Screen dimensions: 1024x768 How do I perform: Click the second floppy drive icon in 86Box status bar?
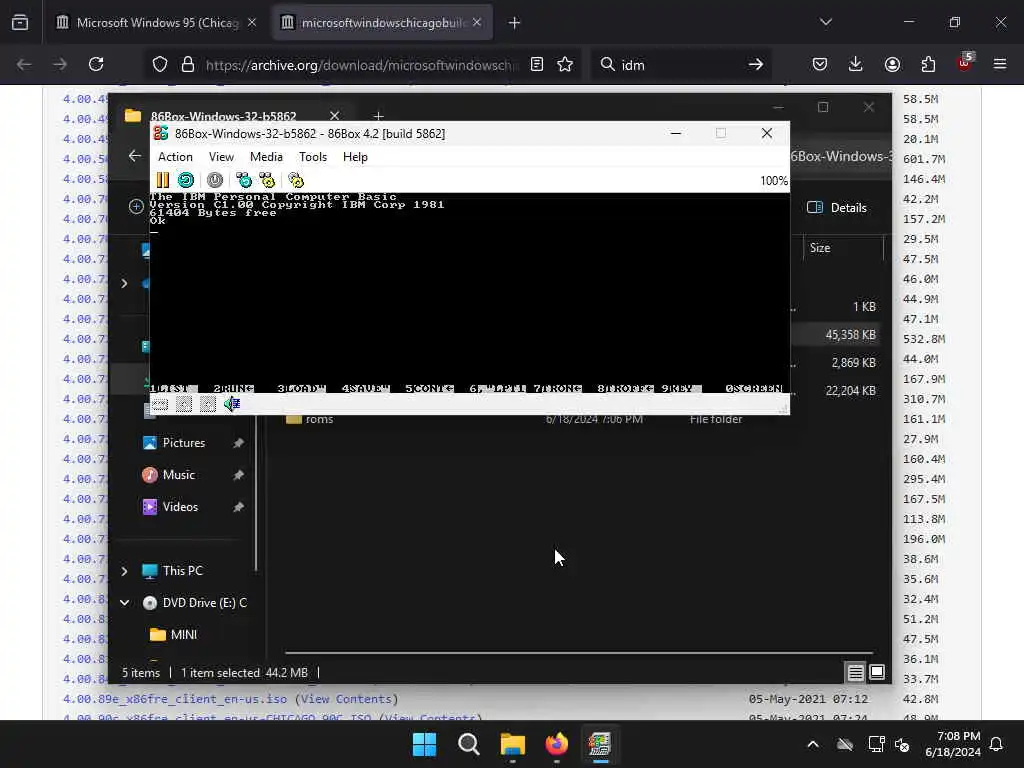(x=208, y=404)
